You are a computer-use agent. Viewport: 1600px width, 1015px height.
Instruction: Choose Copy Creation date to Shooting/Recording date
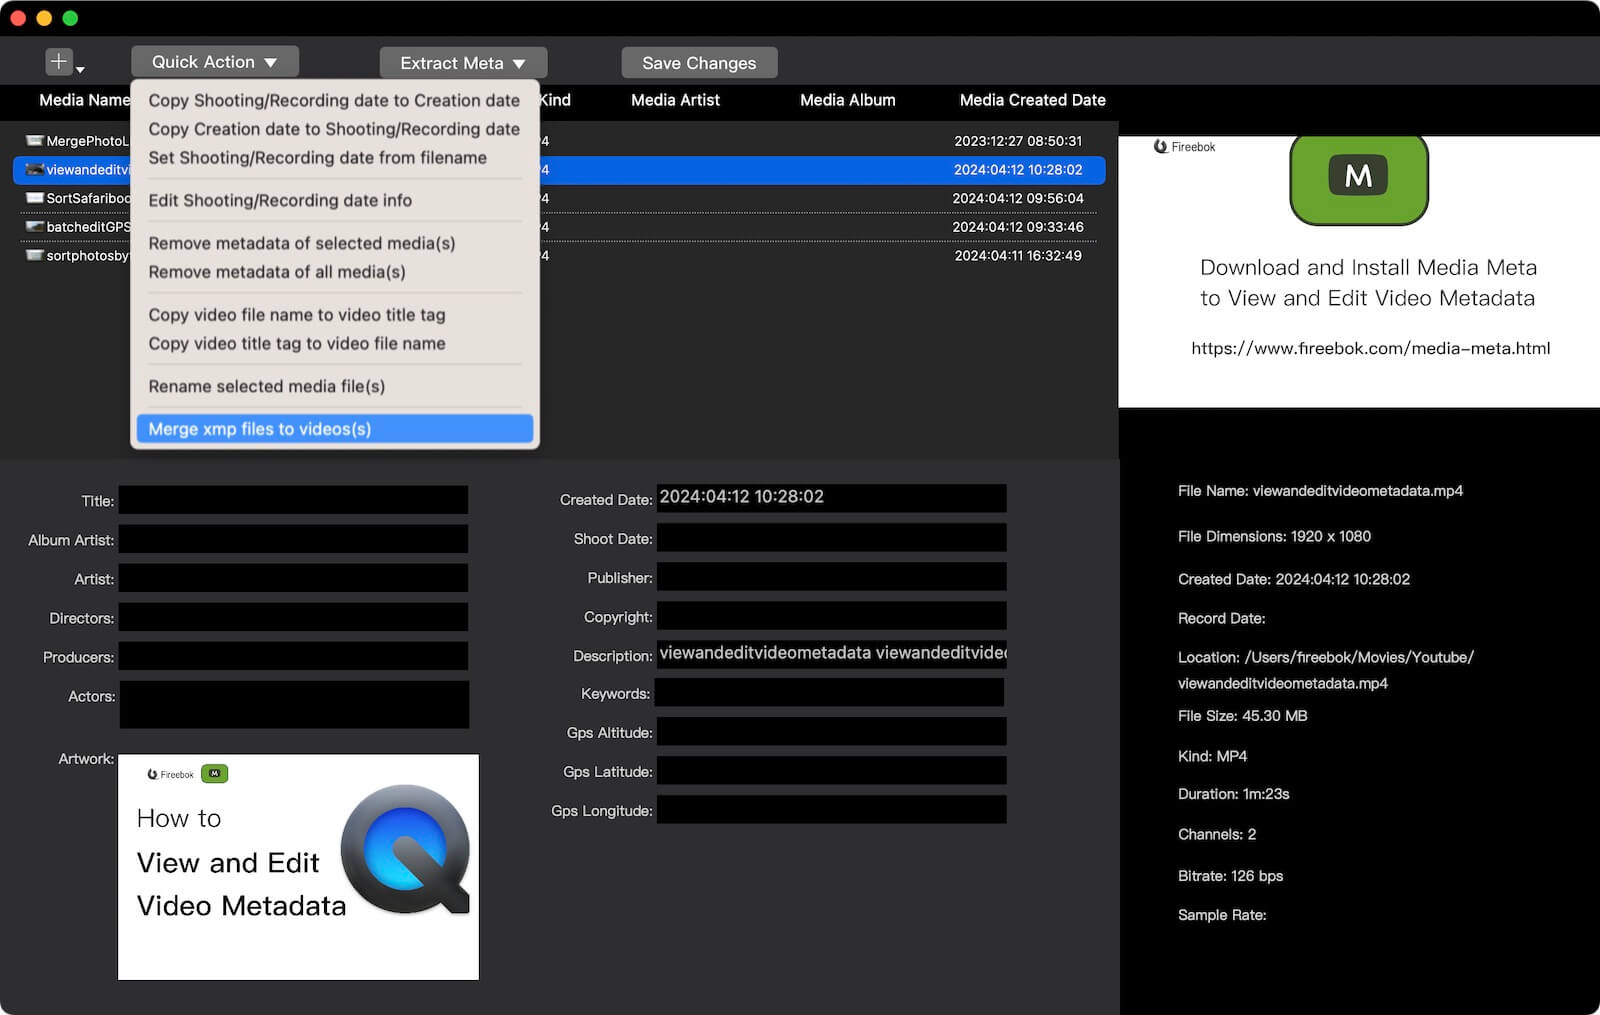click(x=334, y=129)
